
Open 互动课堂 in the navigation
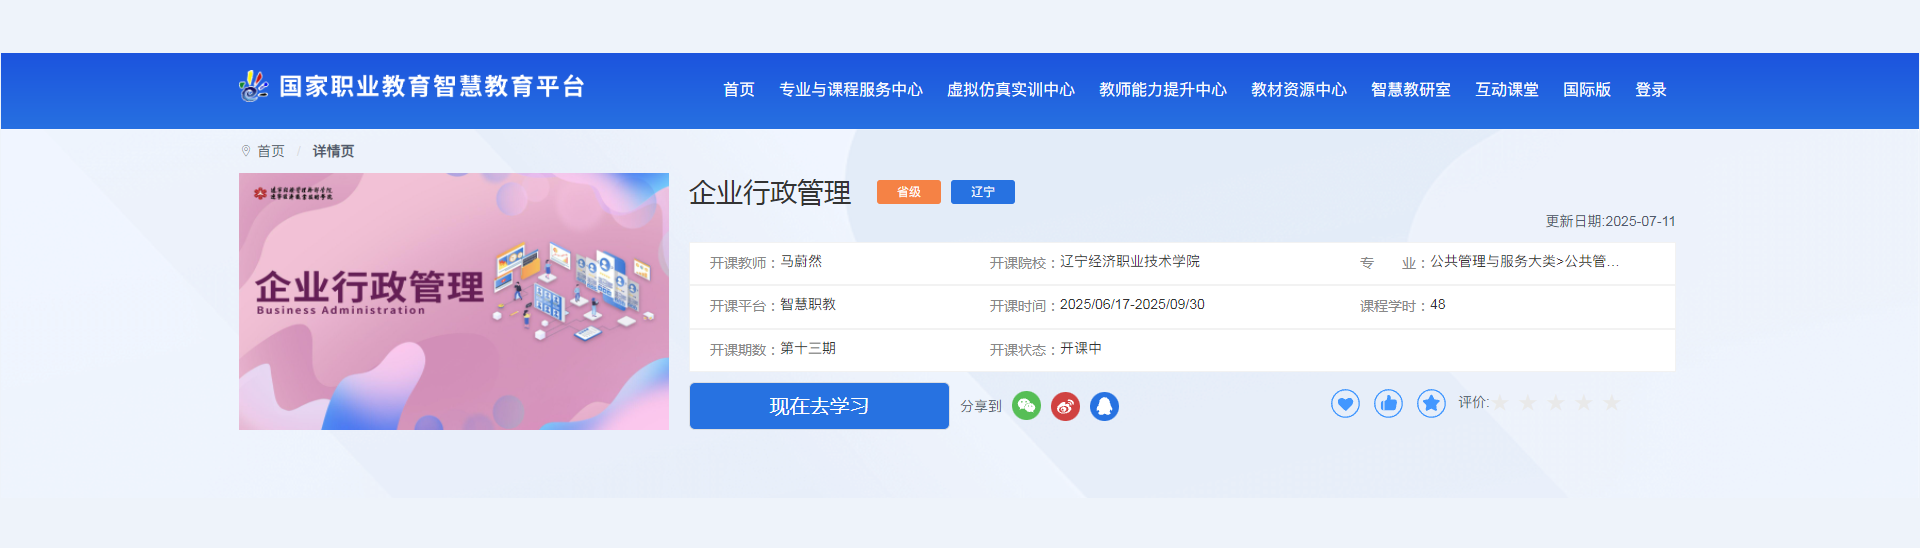(1507, 90)
